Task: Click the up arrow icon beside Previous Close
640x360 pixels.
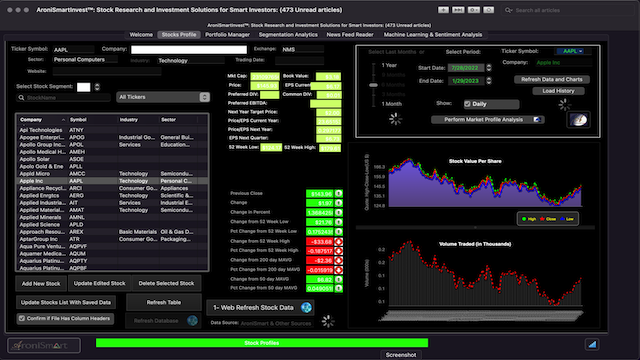Action: click(338, 193)
